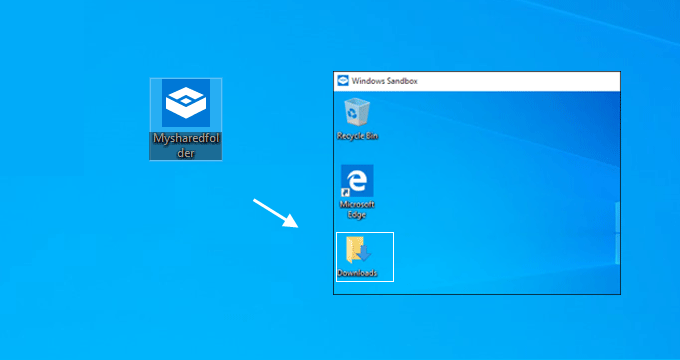
Task: Select Microsoft Edge shortcut in Windows Sandbox
Action: 357,181
